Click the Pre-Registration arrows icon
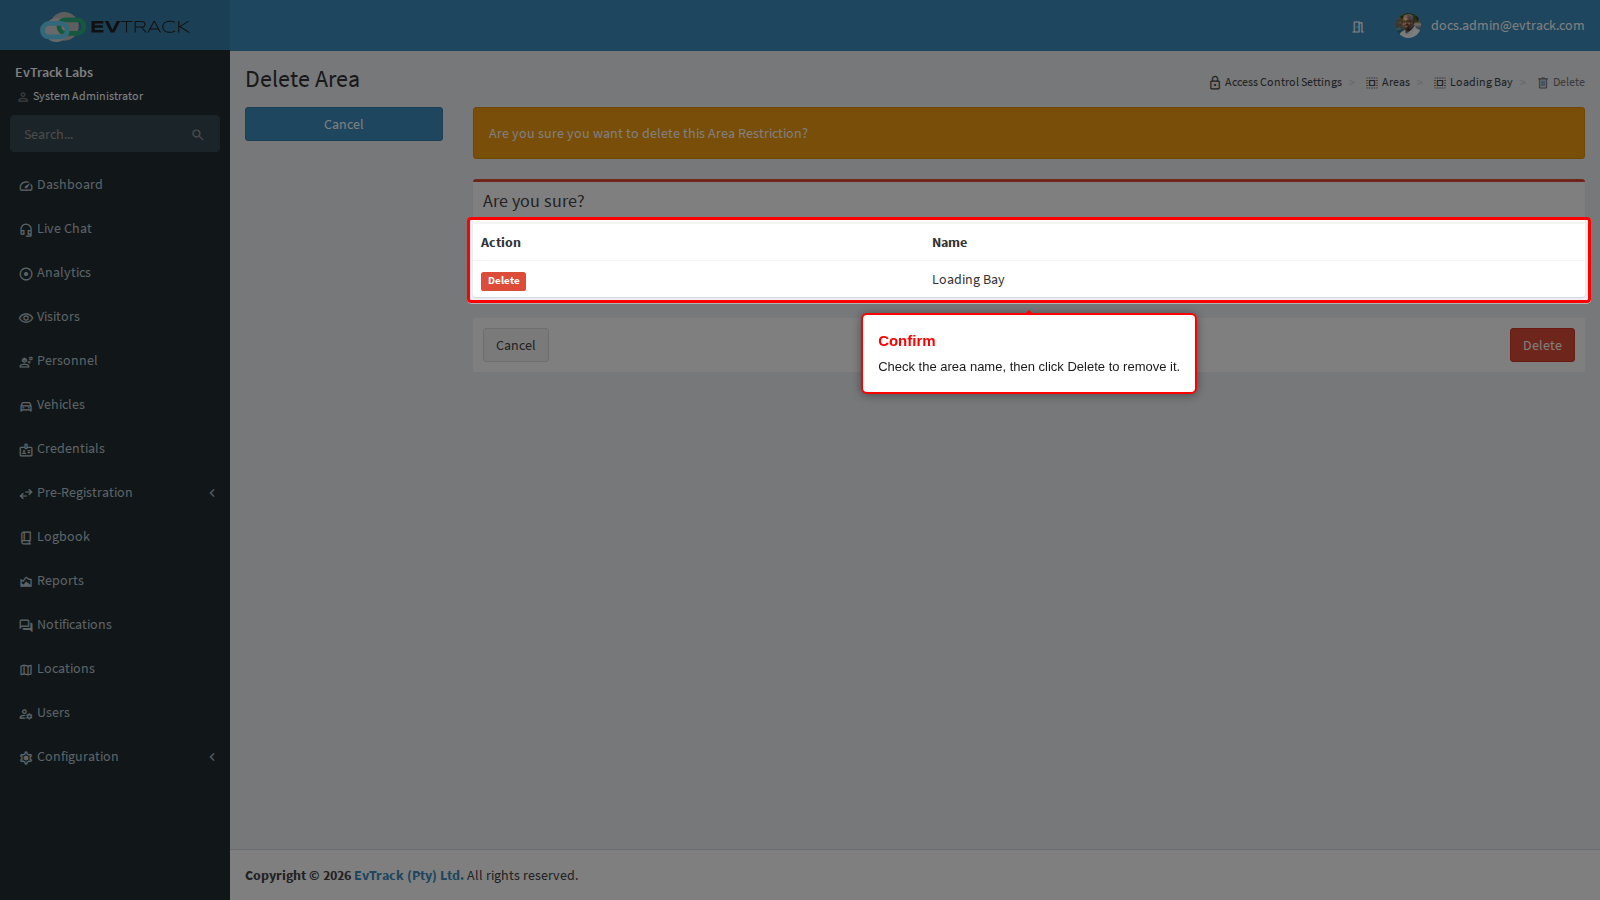Screen dimensions: 1600x900 tap(26, 494)
